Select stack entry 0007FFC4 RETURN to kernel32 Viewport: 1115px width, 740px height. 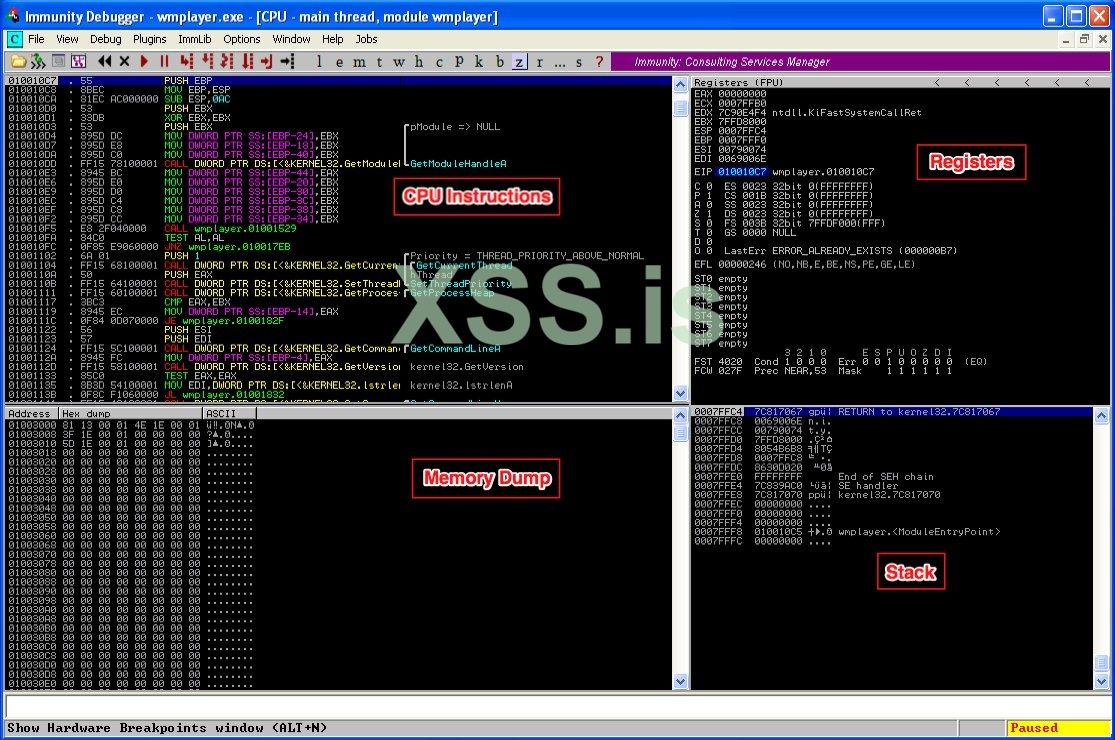892,412
